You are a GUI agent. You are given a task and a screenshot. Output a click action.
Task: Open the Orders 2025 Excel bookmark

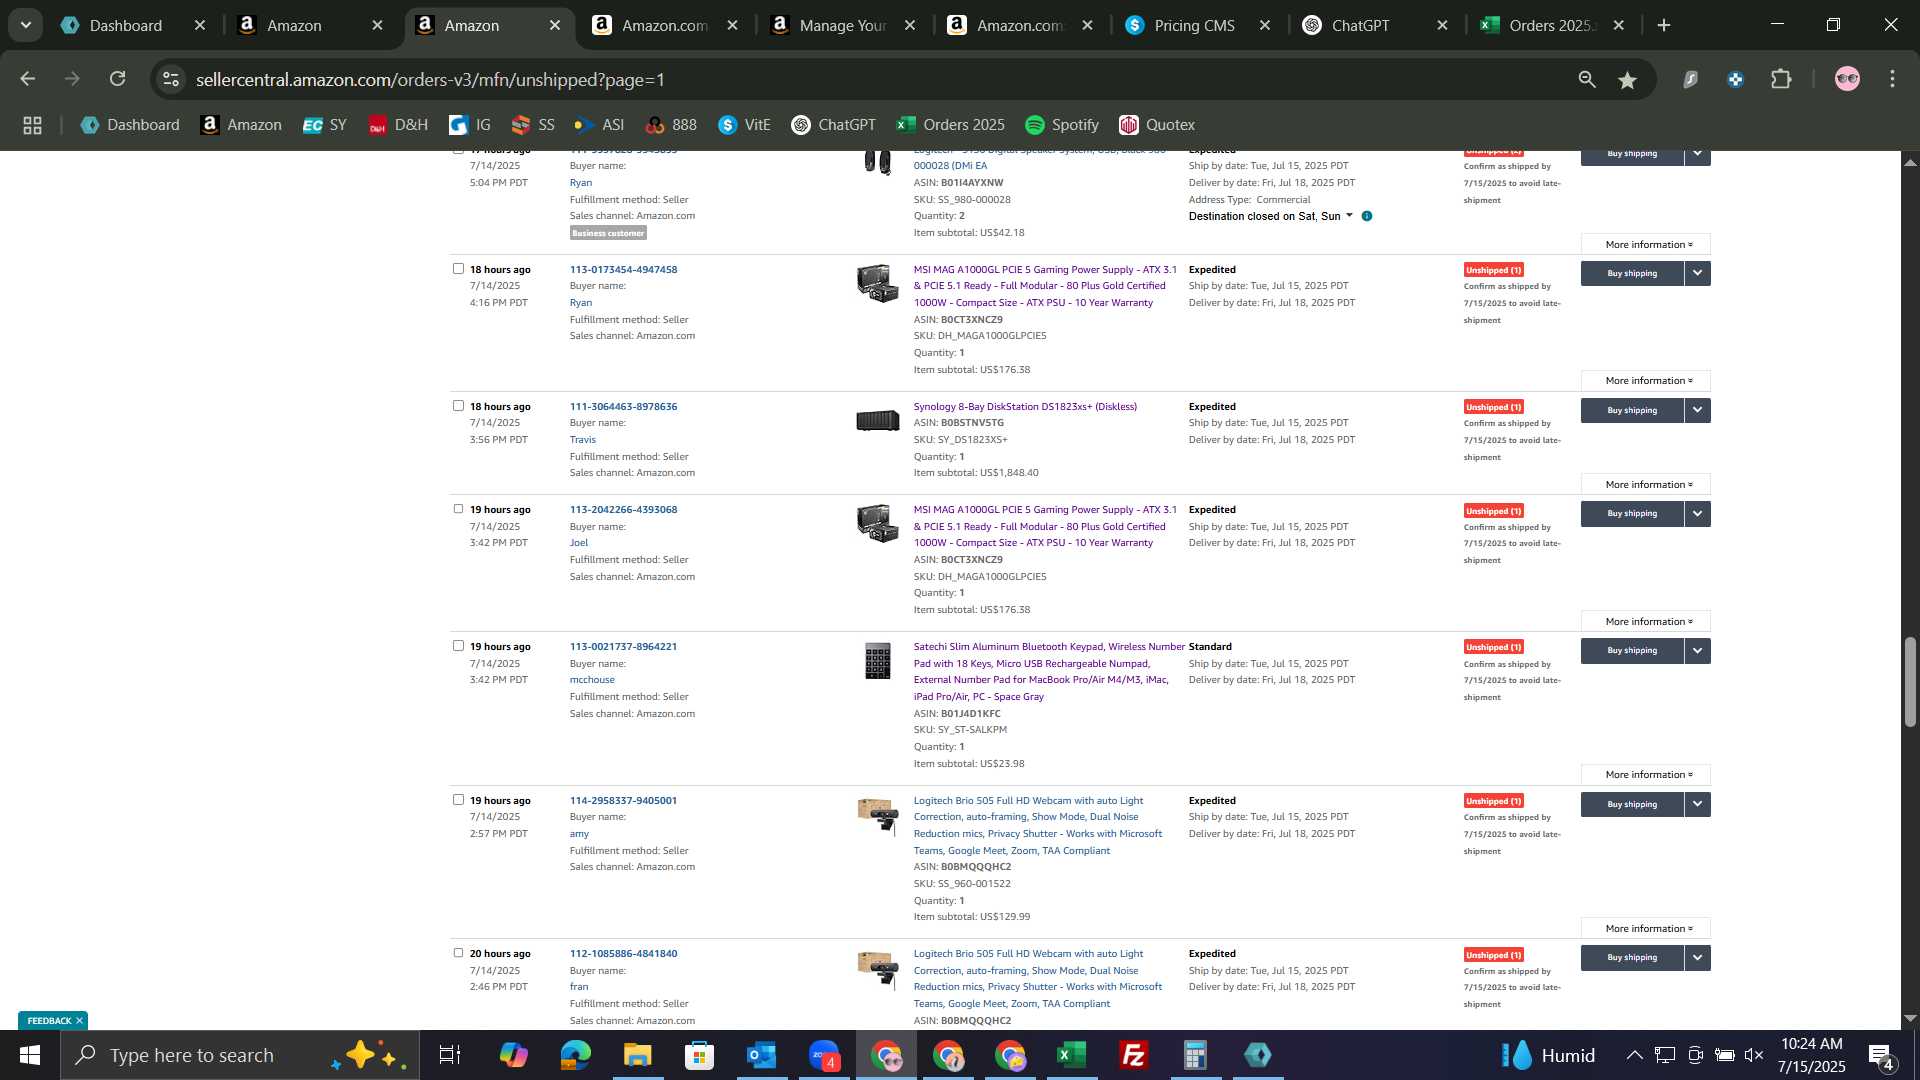click(951, 125)
